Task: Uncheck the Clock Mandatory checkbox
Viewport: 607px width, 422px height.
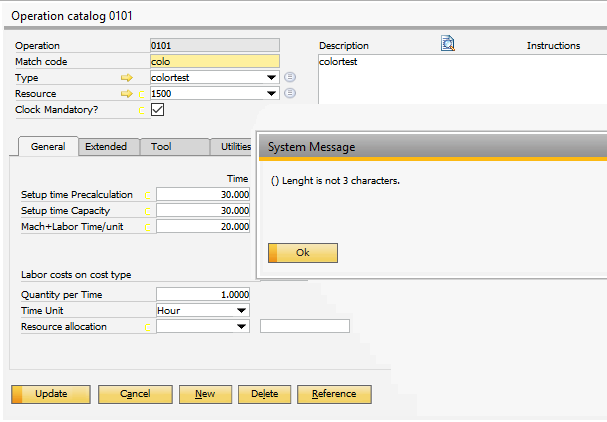Action: (x=157, y=110)
